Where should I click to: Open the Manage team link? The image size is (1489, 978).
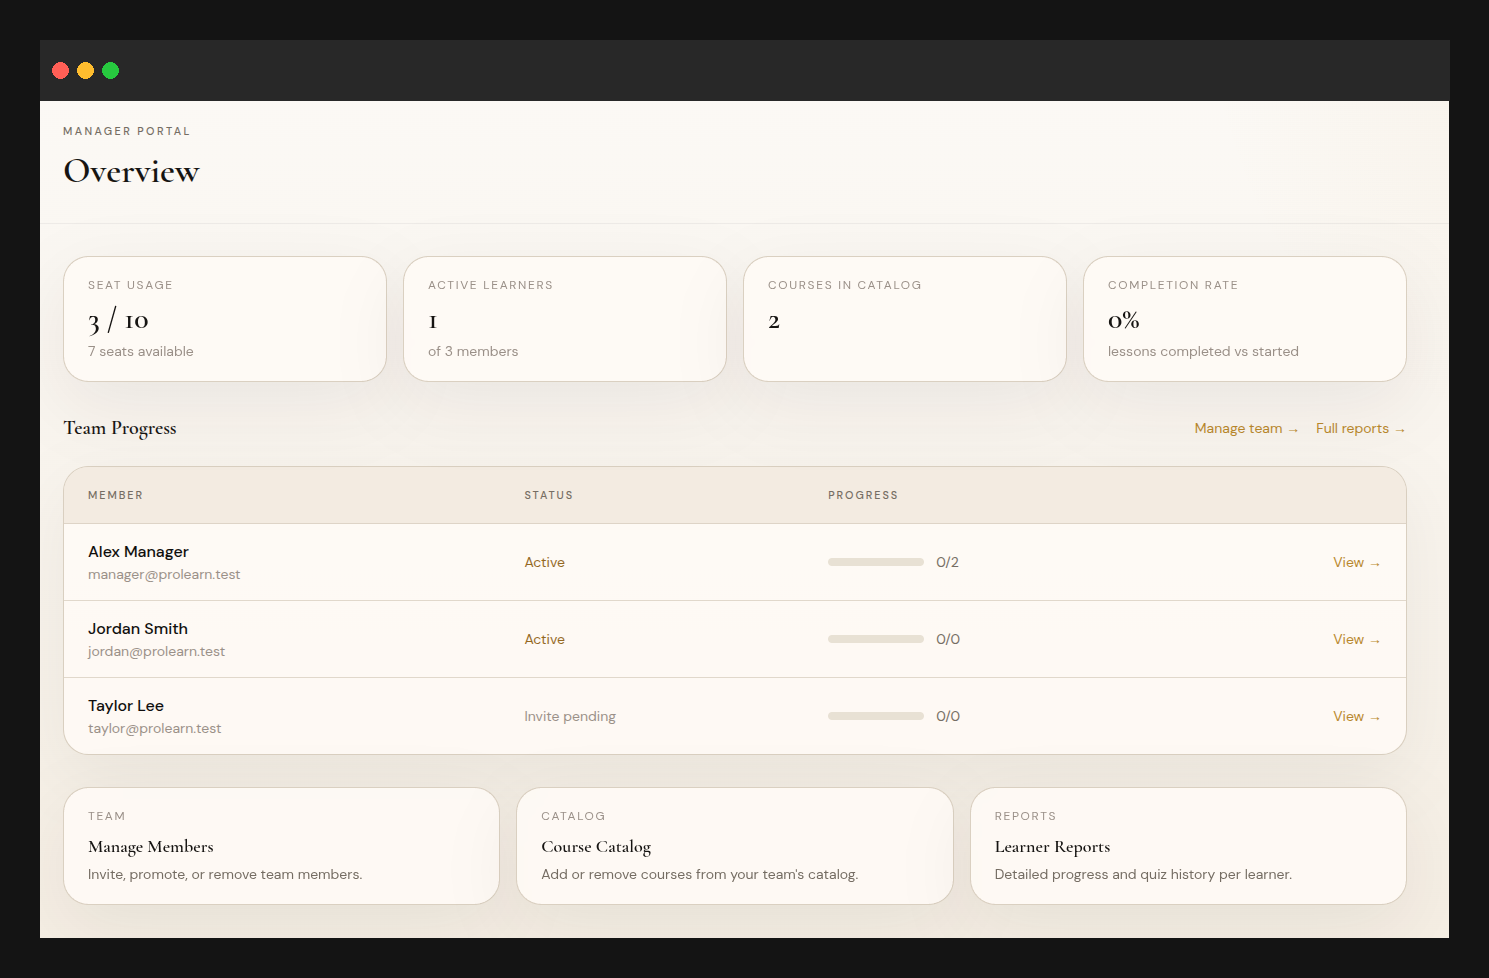1245,428
